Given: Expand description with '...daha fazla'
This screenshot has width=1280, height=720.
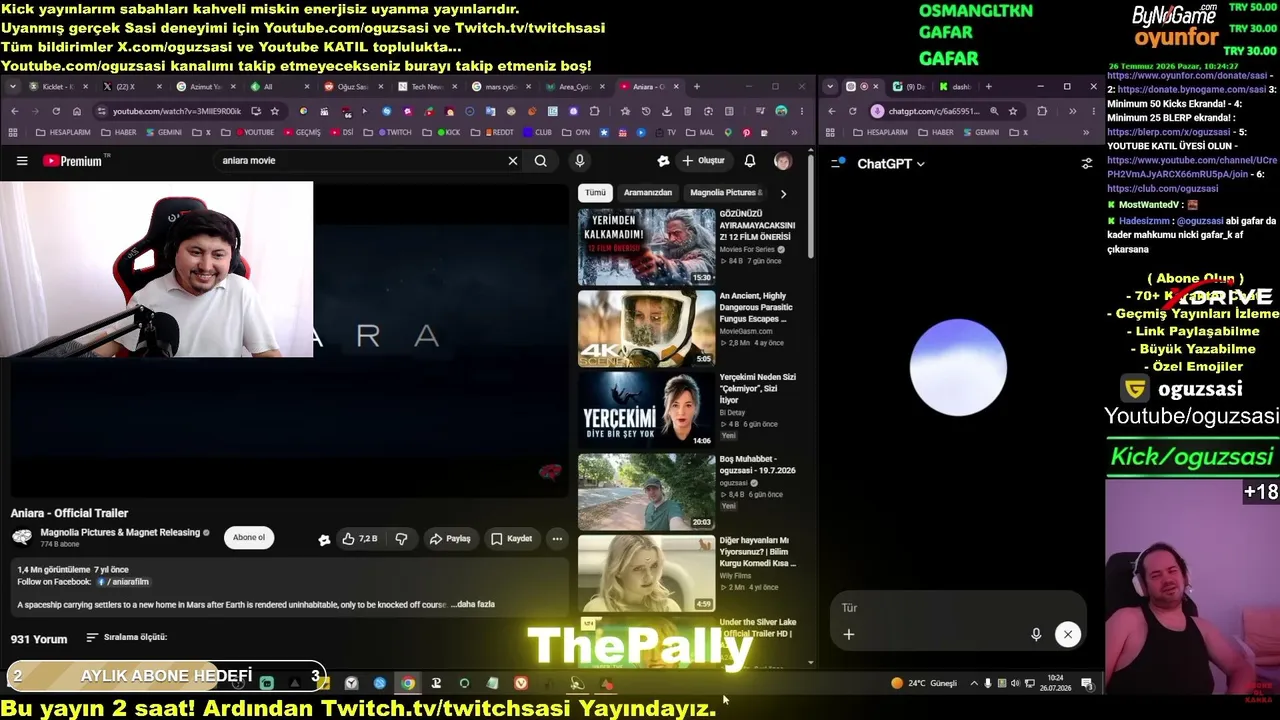Looking at the screenshot, I should click(x=473, y=605).
